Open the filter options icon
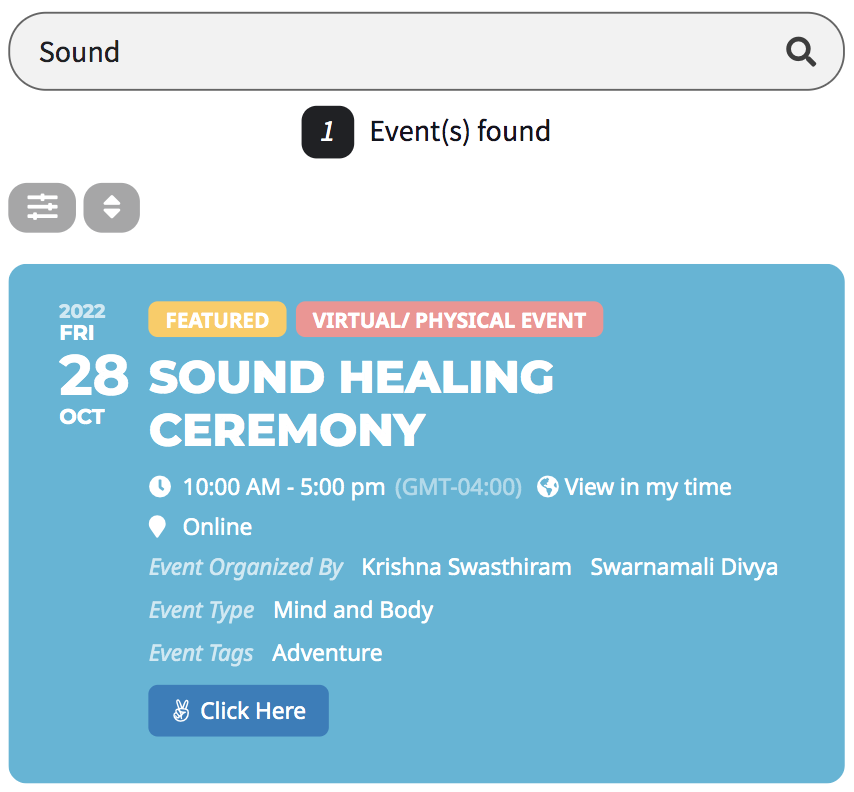 click(42, 207)
